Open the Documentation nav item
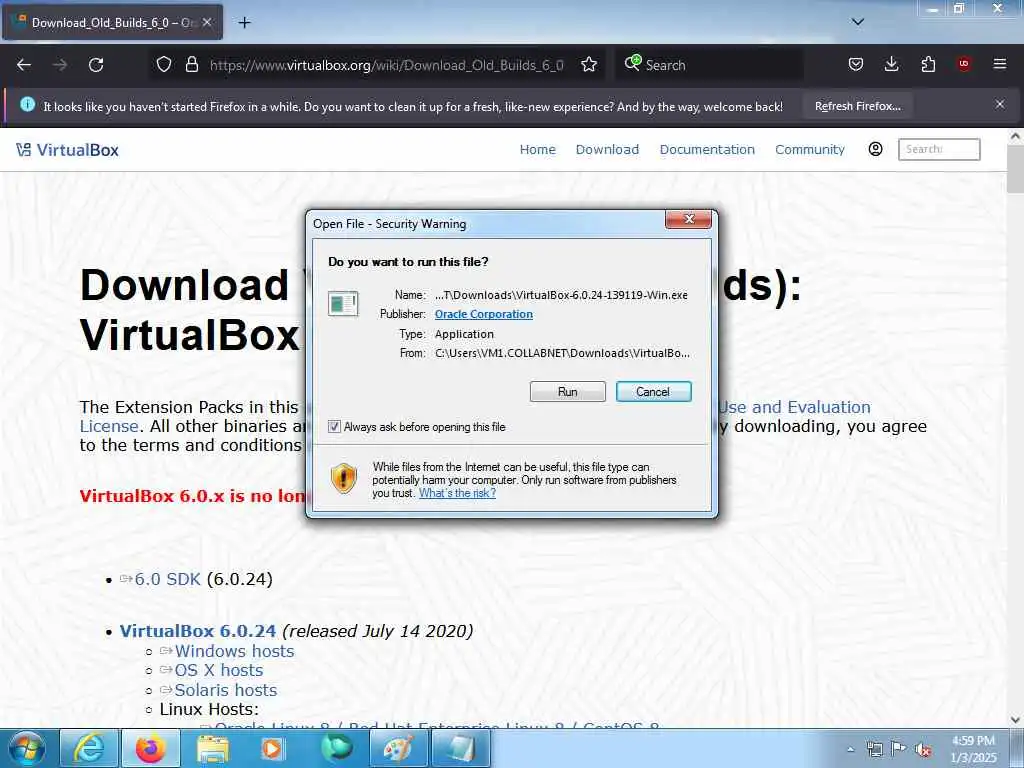 (x=707, y=150)
